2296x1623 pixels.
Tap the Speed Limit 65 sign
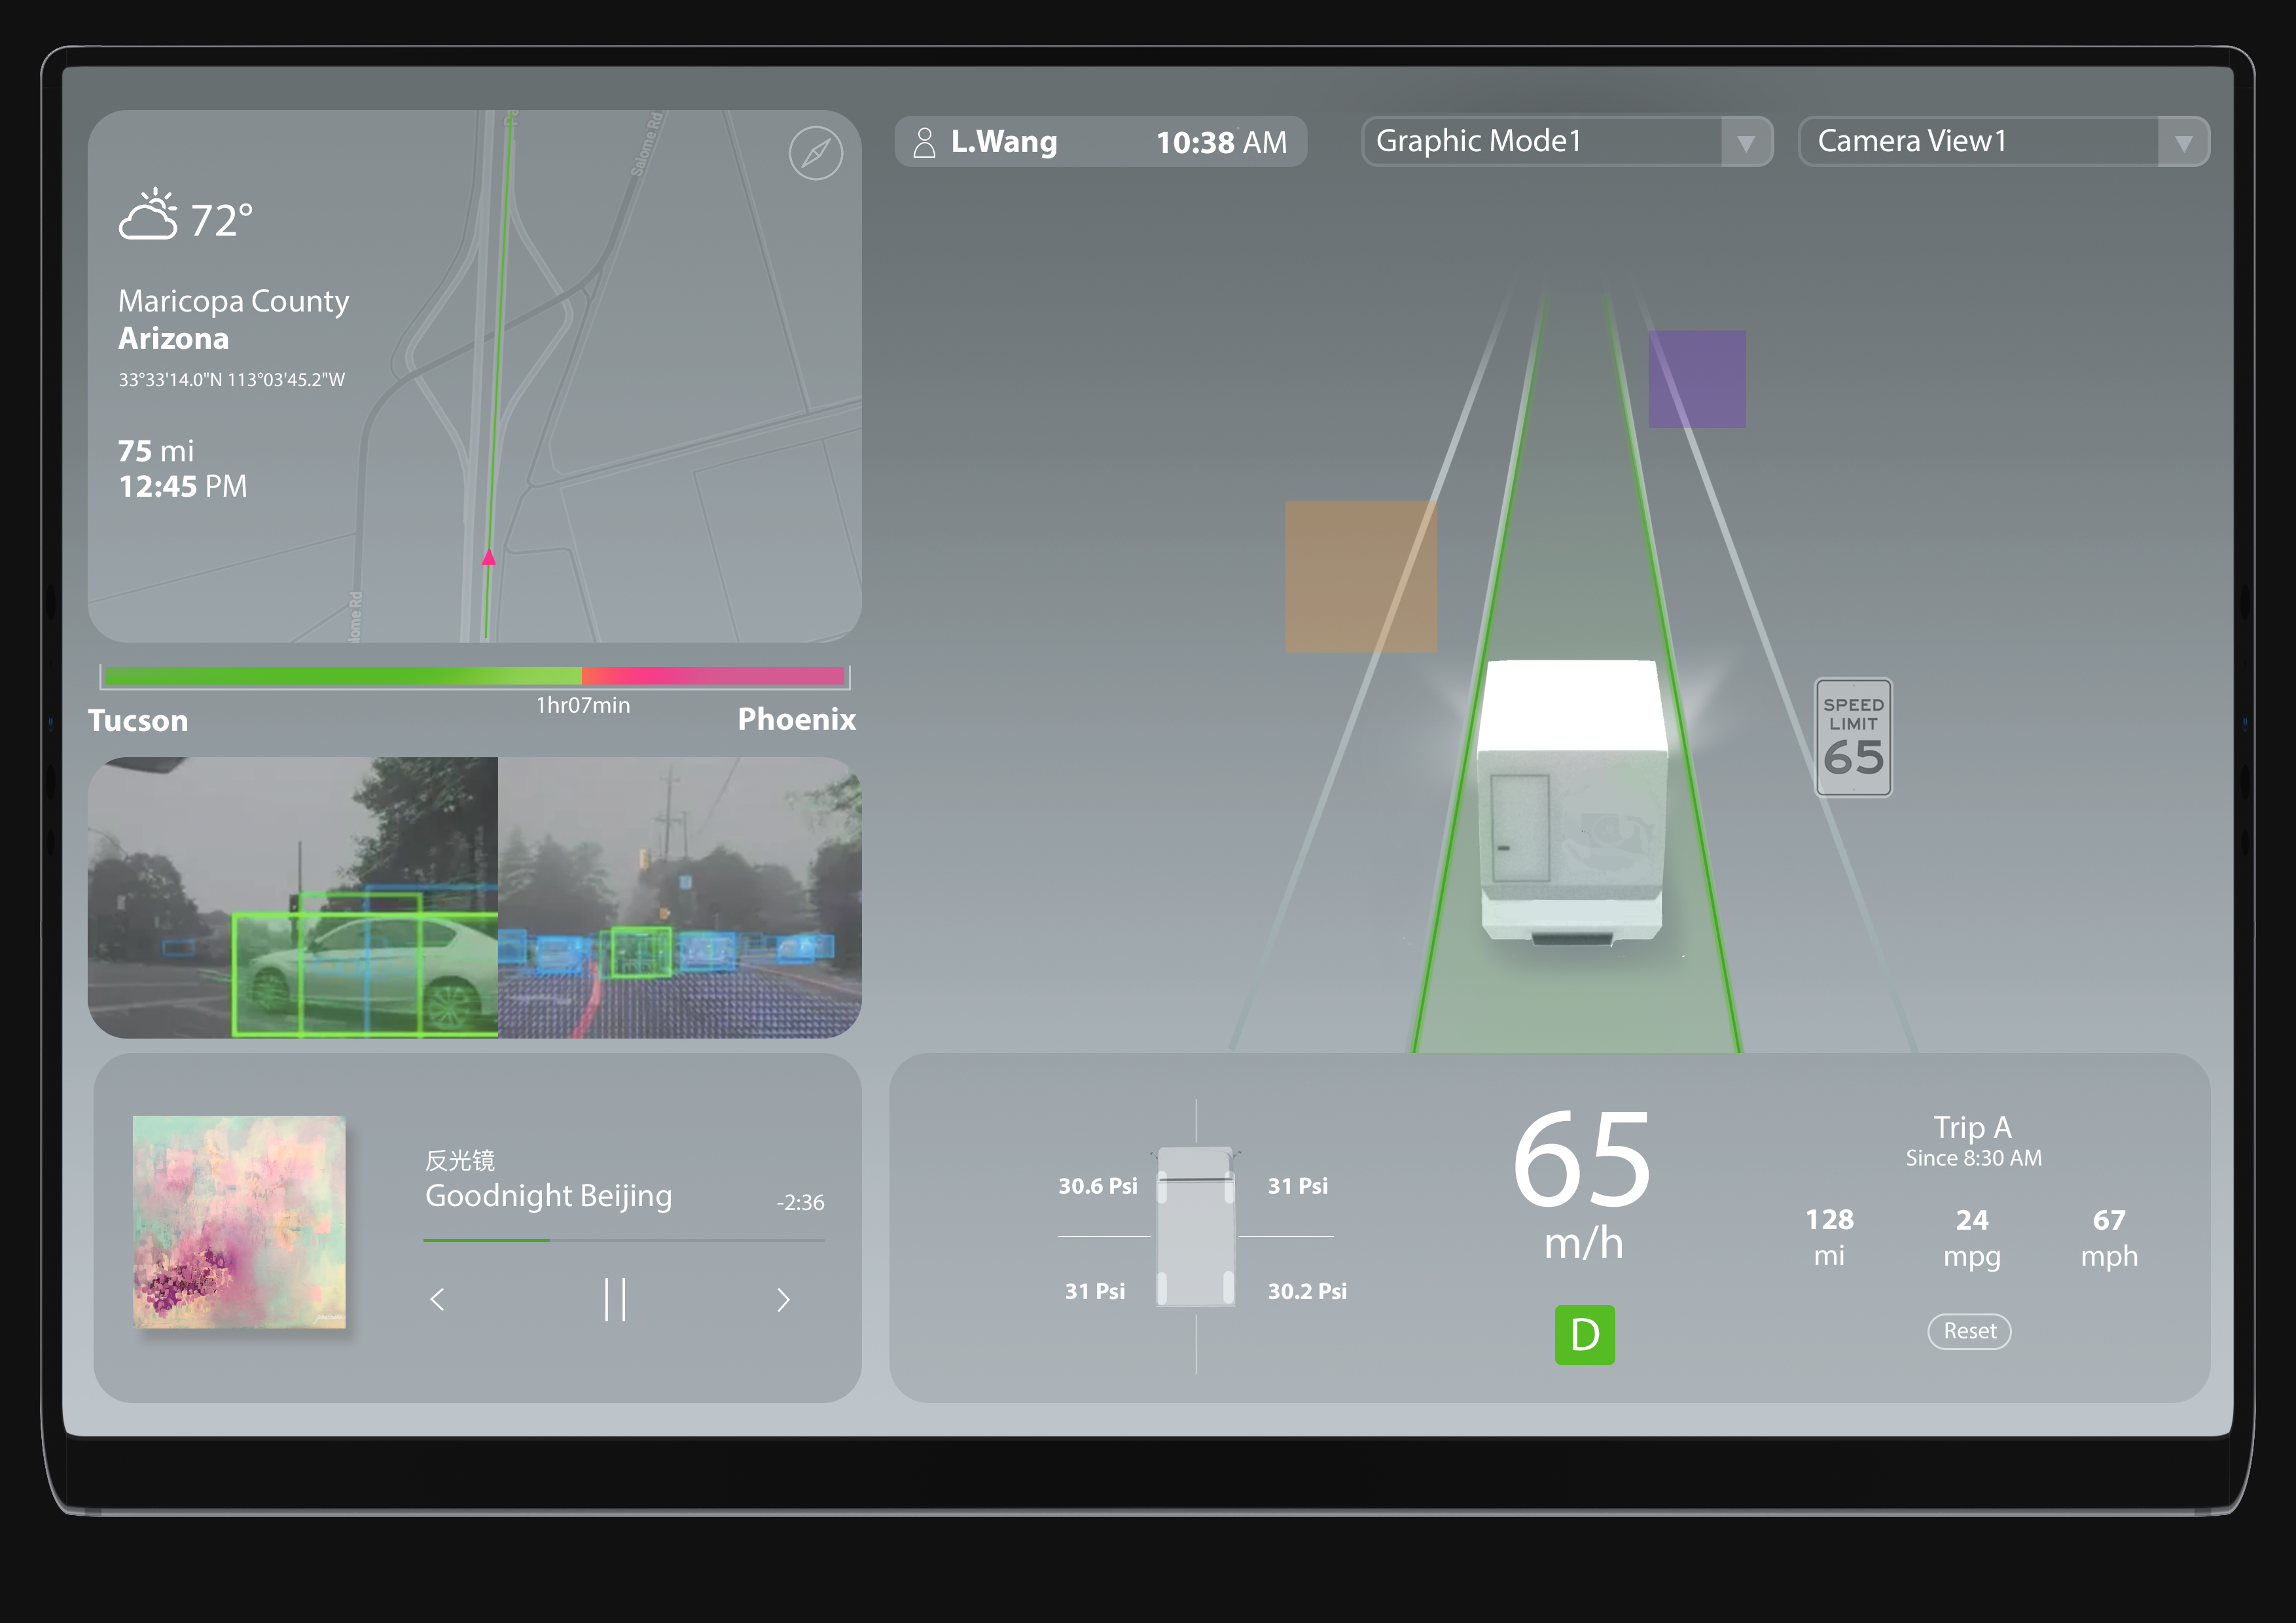tap(1853, 737)
